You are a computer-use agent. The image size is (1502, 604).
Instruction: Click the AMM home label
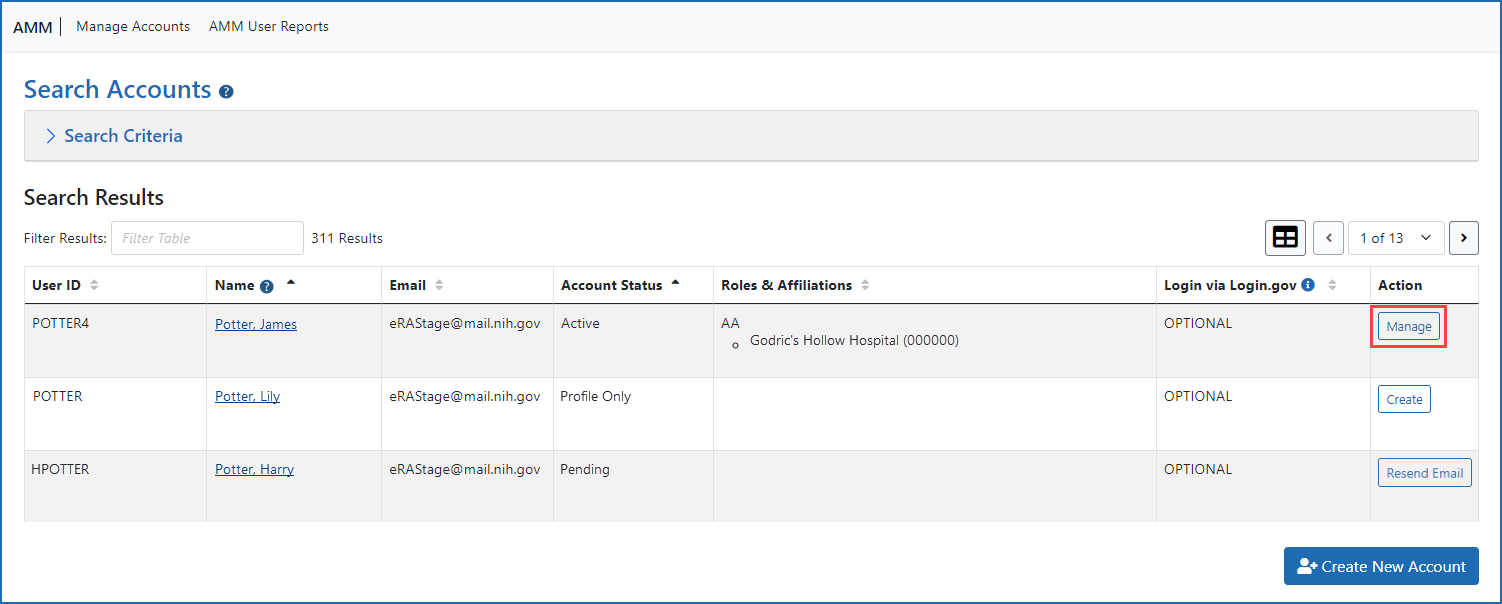[x=32, y=27]
